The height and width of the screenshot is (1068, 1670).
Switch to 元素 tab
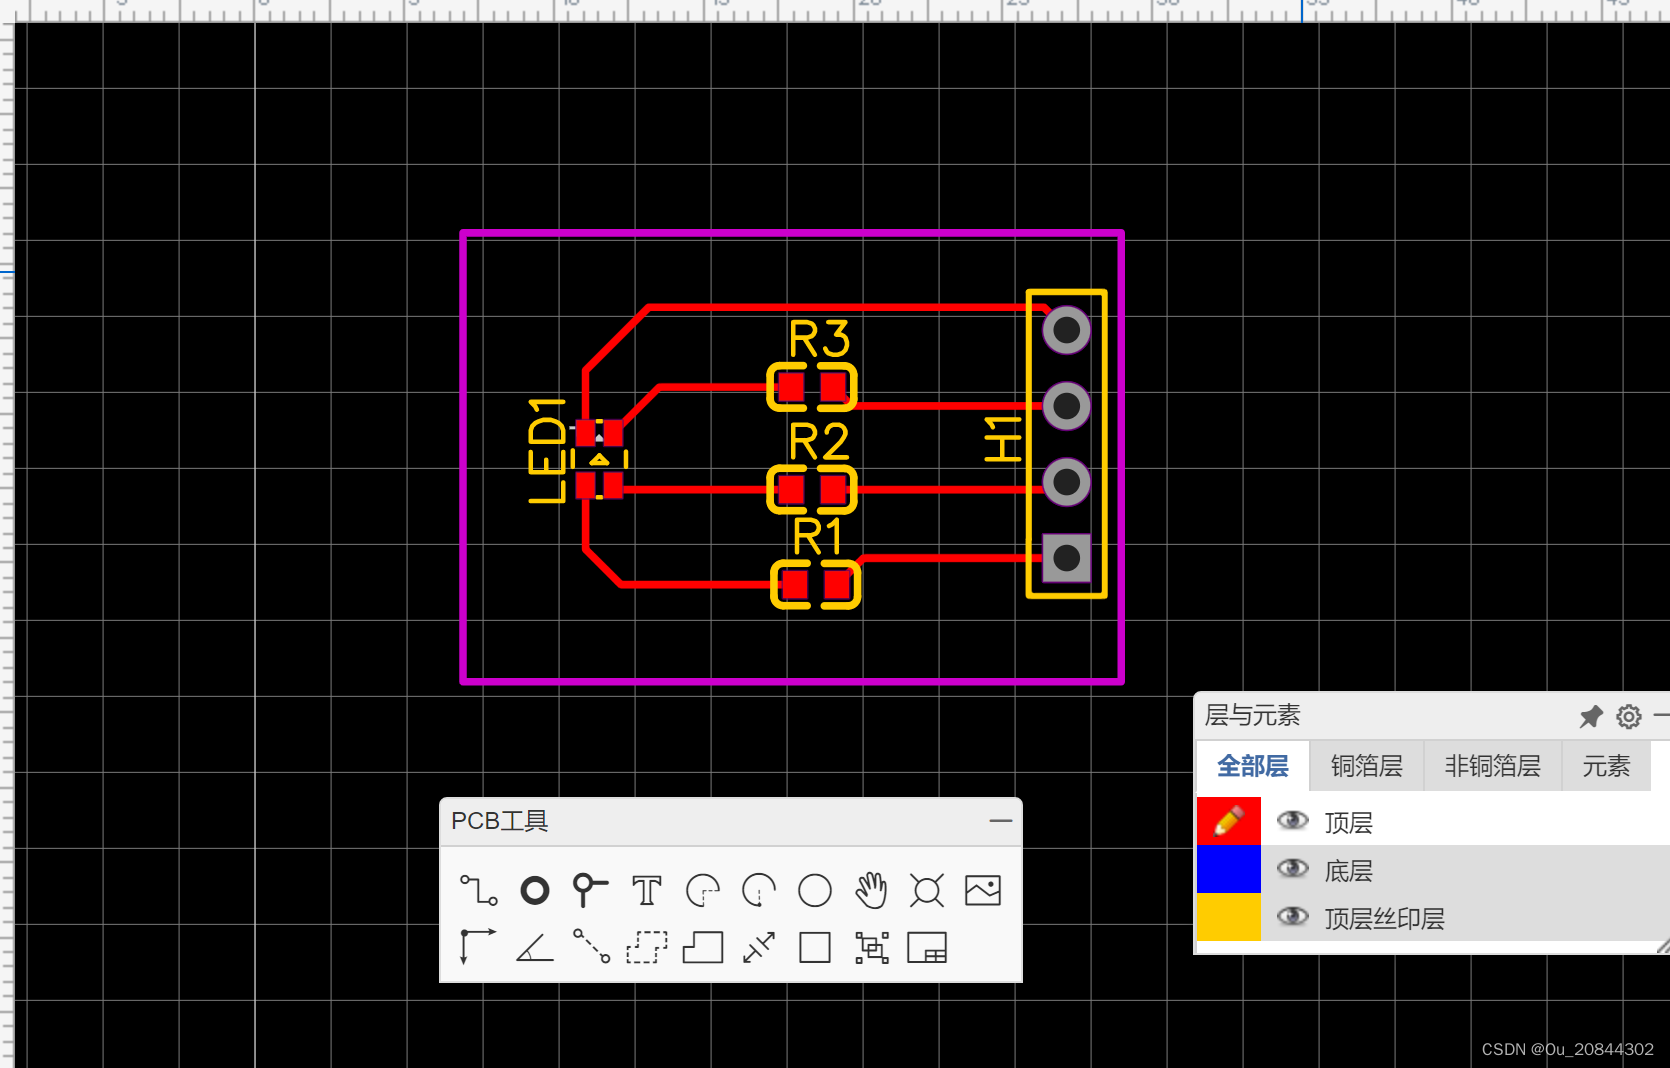pos(1606,766)
